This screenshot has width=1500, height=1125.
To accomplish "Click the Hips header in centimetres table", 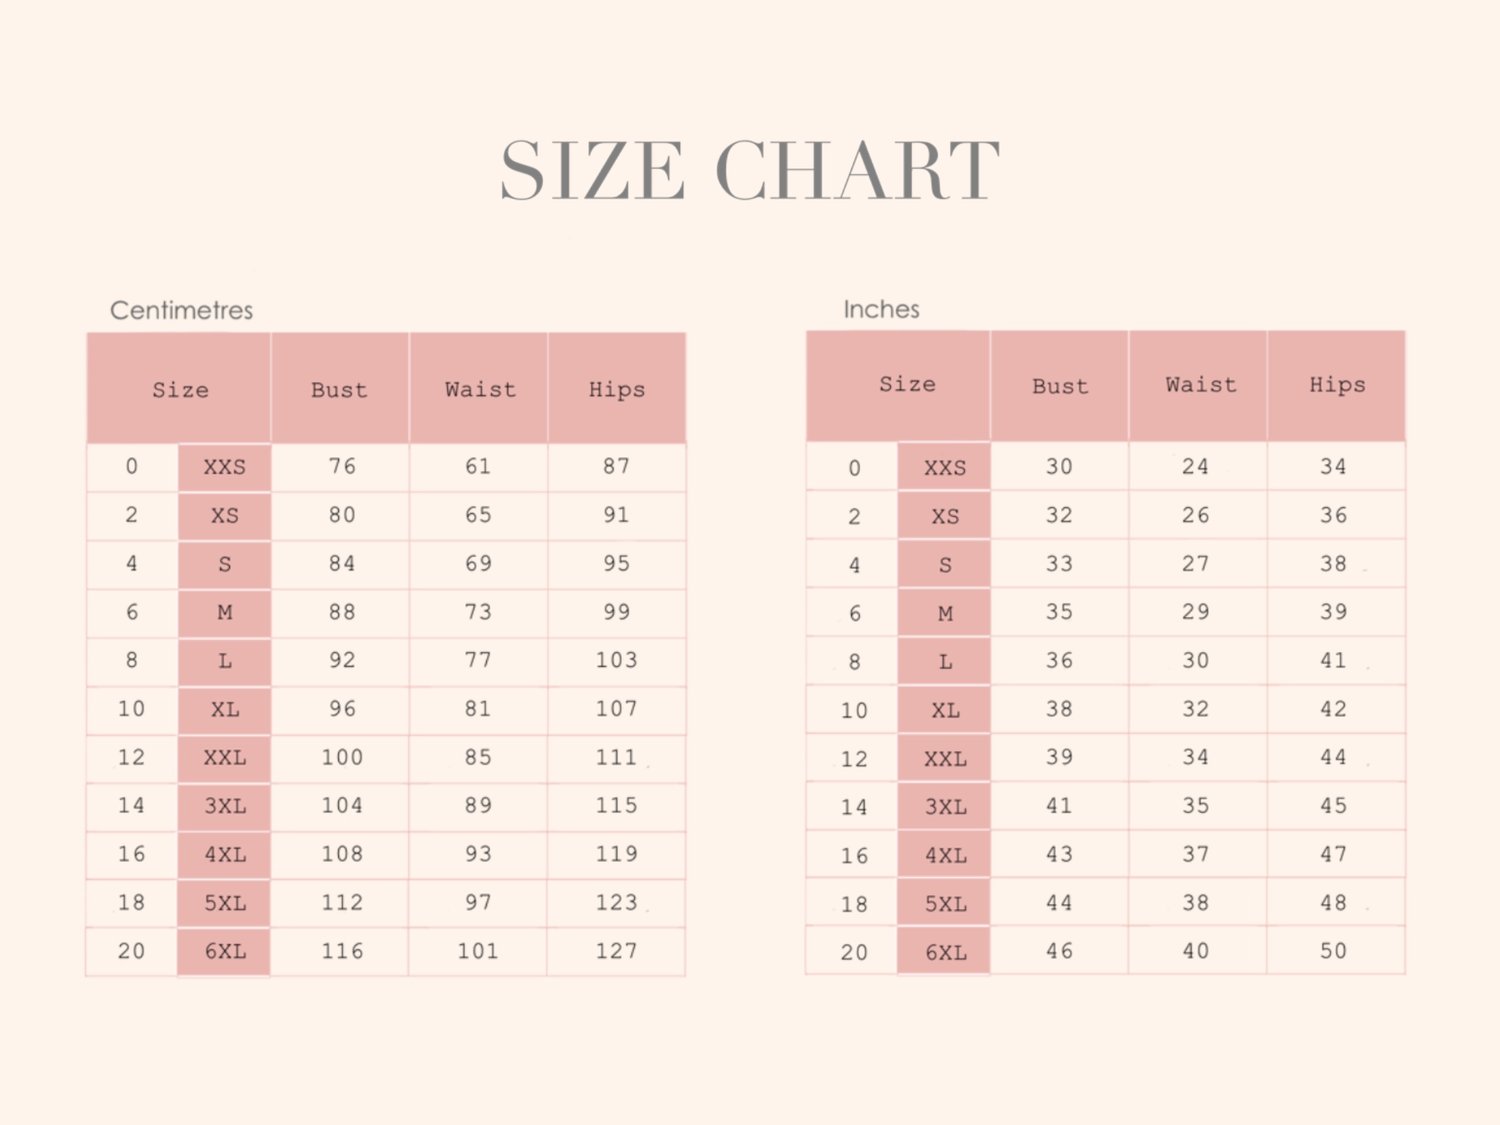I will (x=617, y=389).
